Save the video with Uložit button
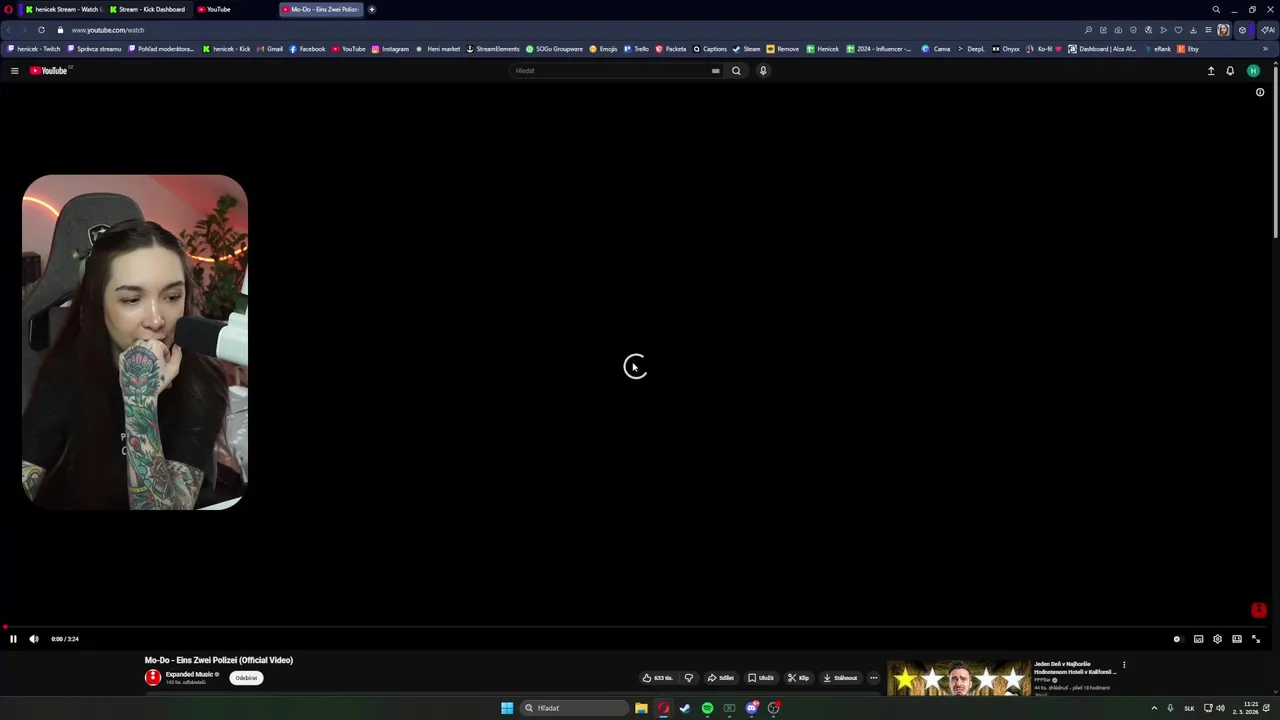Image resolution: width=1280 pixels, height=720 pixels. [x=761, y=678]
